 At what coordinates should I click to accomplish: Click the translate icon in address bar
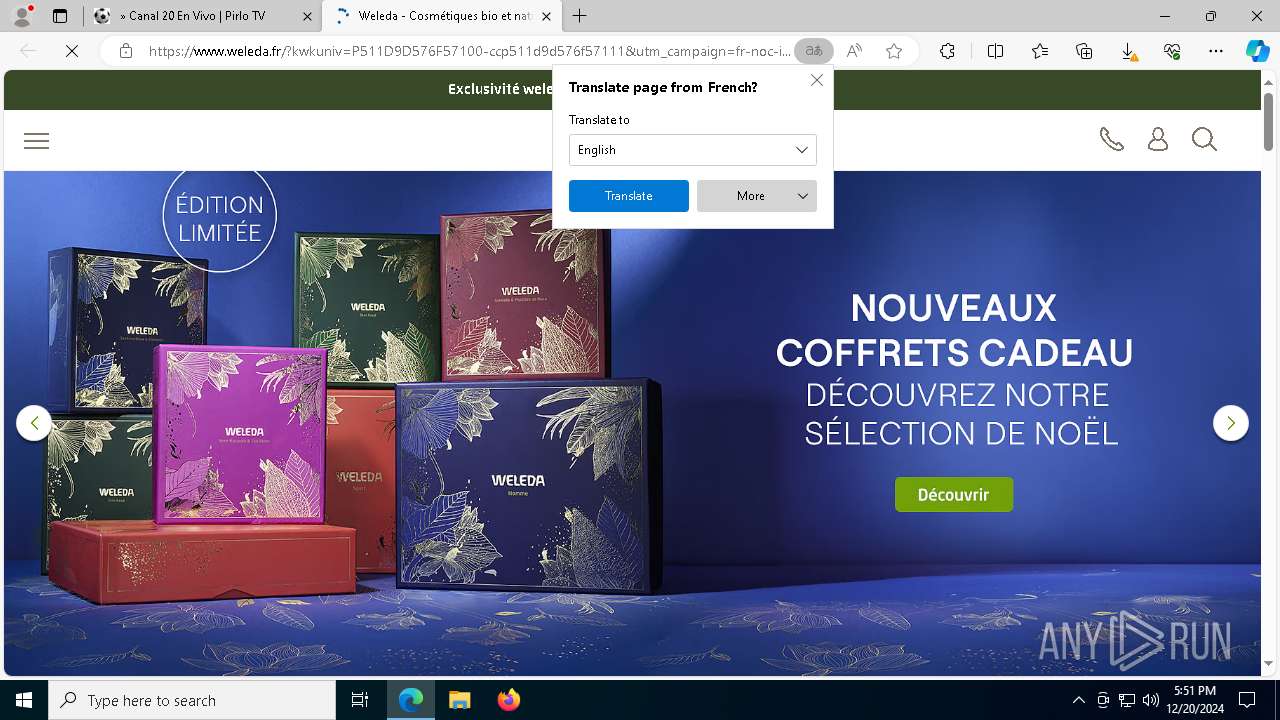814,51
